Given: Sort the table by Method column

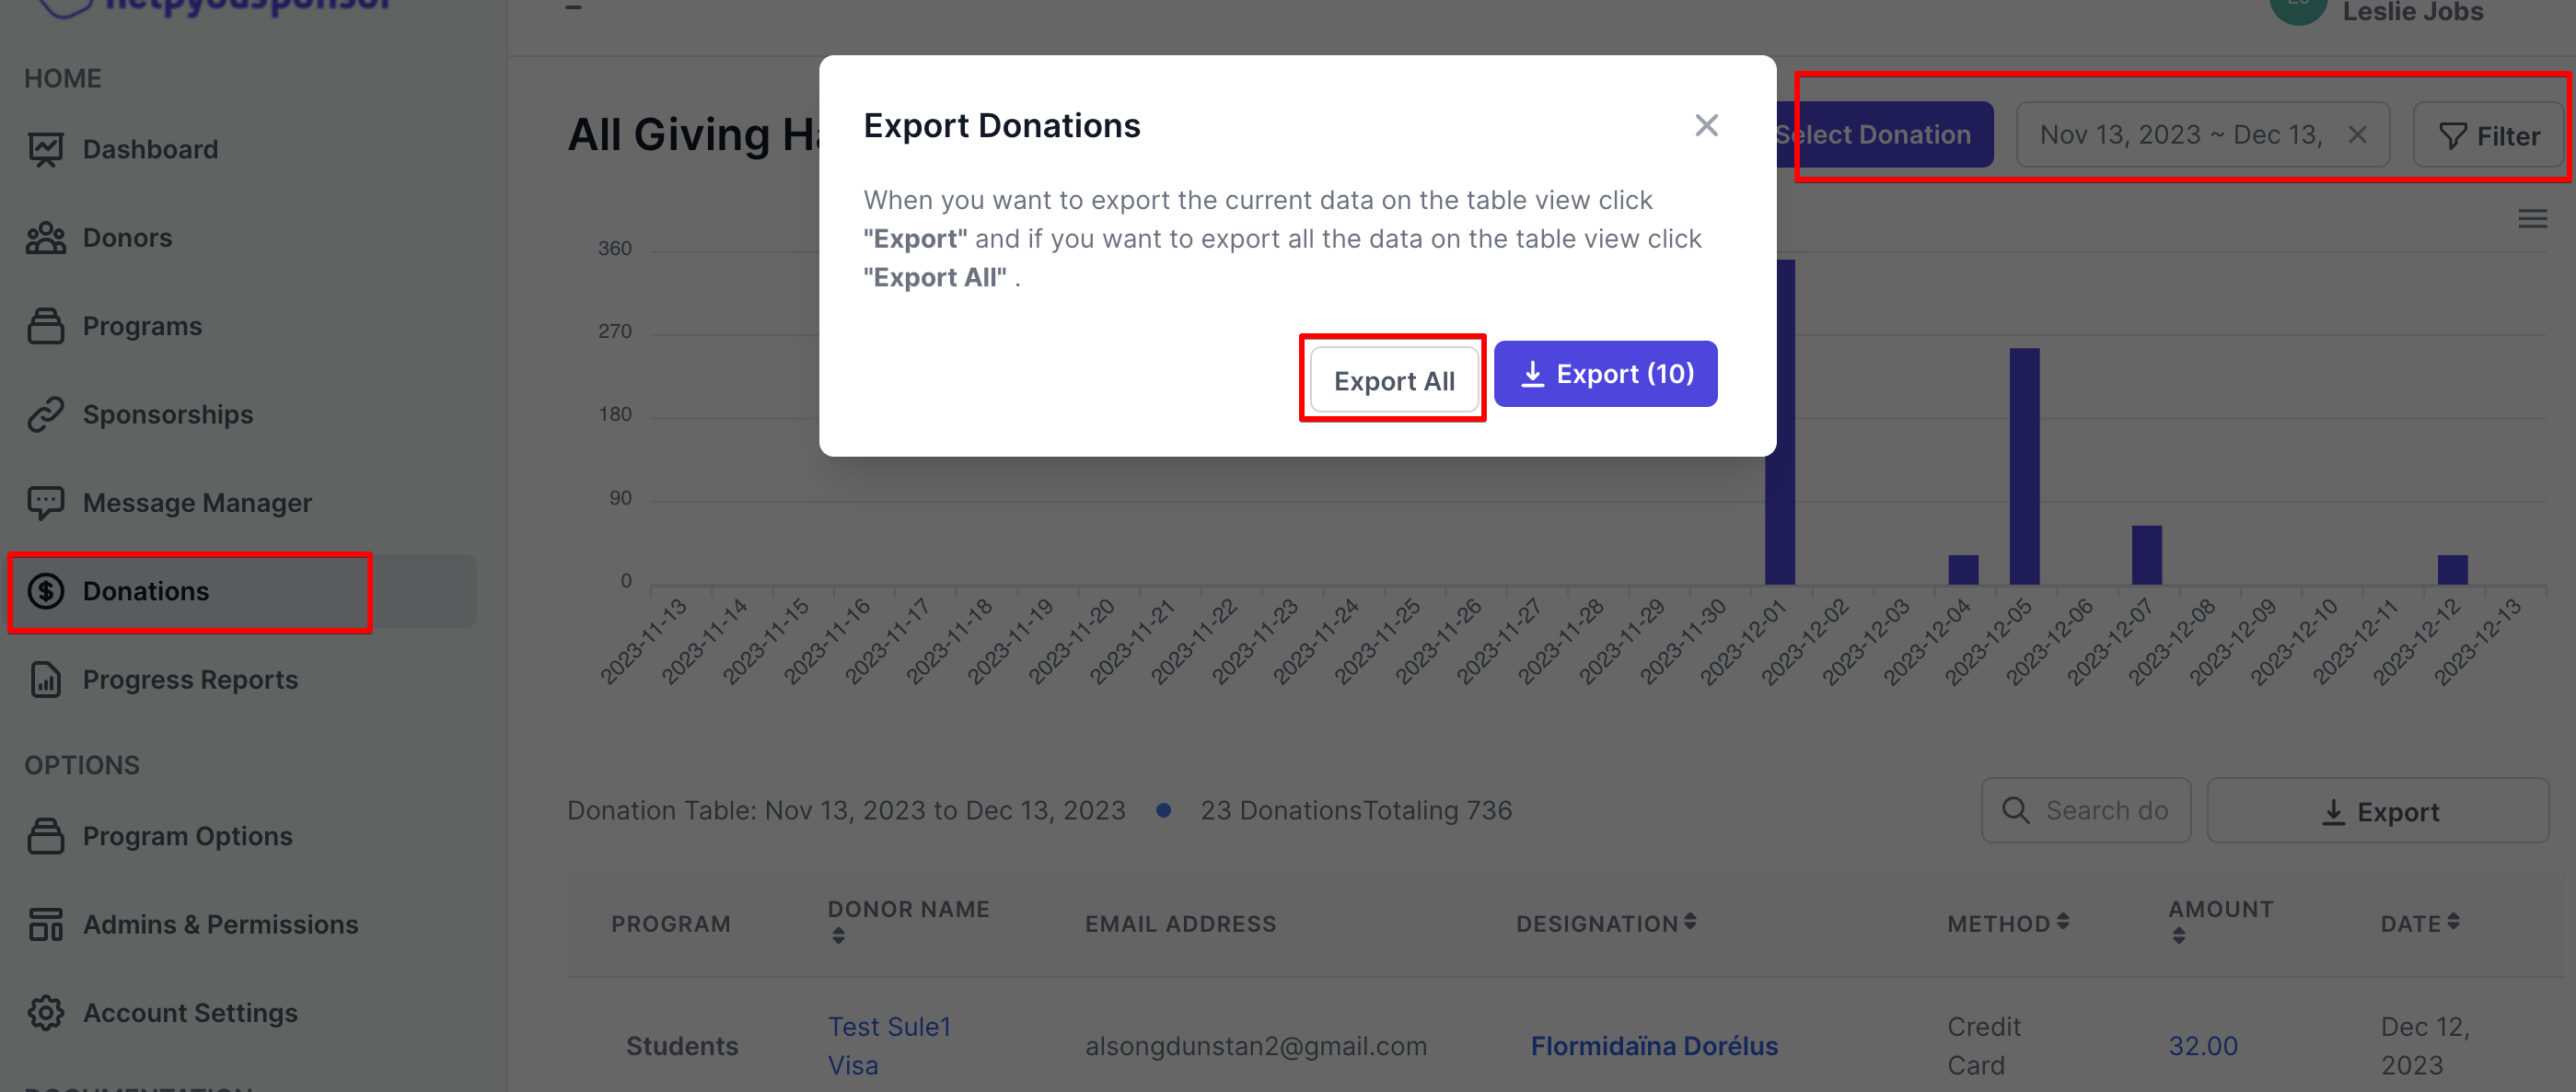Looking at the screenshot, I should [x=2008, y=923].
